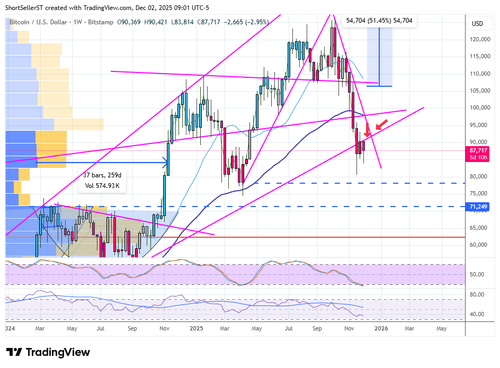500x368 pixels.
Task: Click the open value O90,369
Action: click(x=129, y=22)
